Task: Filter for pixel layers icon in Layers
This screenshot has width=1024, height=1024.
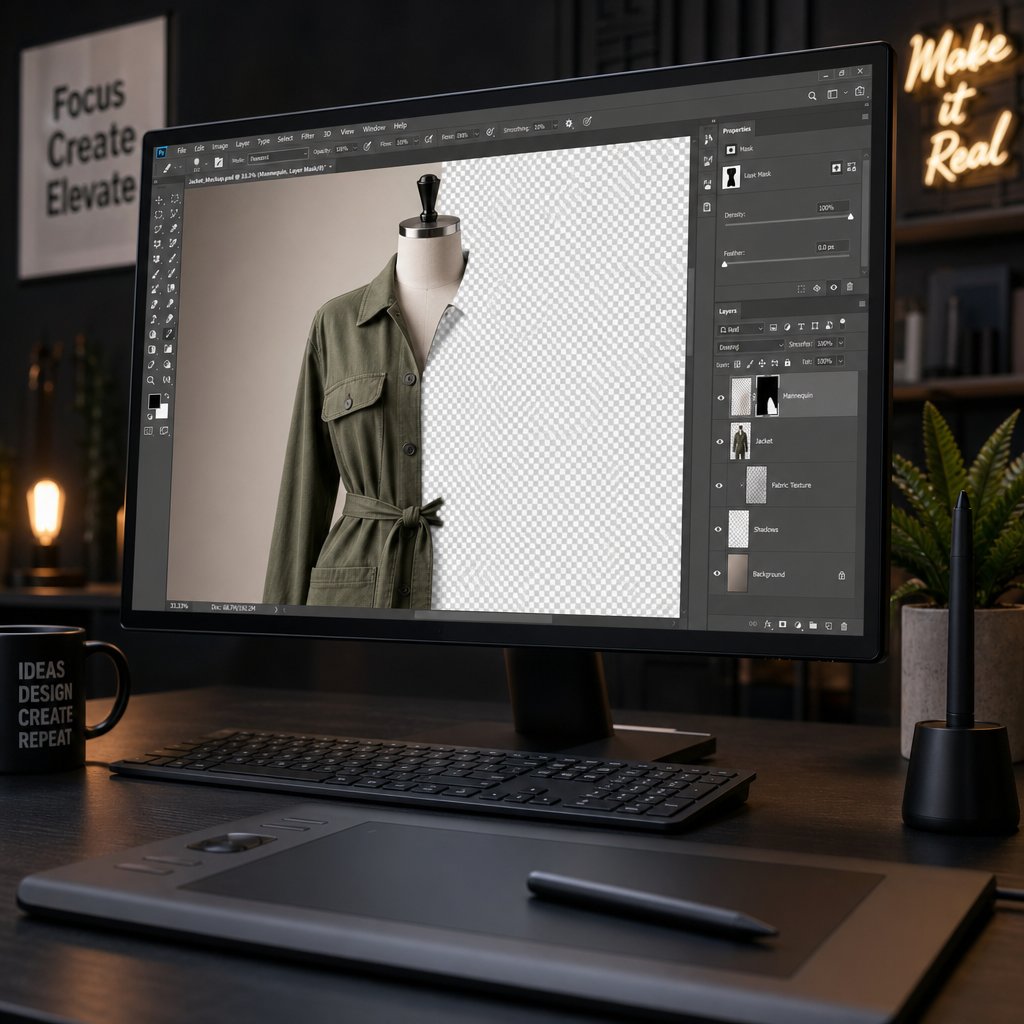Action: [773, 327]
